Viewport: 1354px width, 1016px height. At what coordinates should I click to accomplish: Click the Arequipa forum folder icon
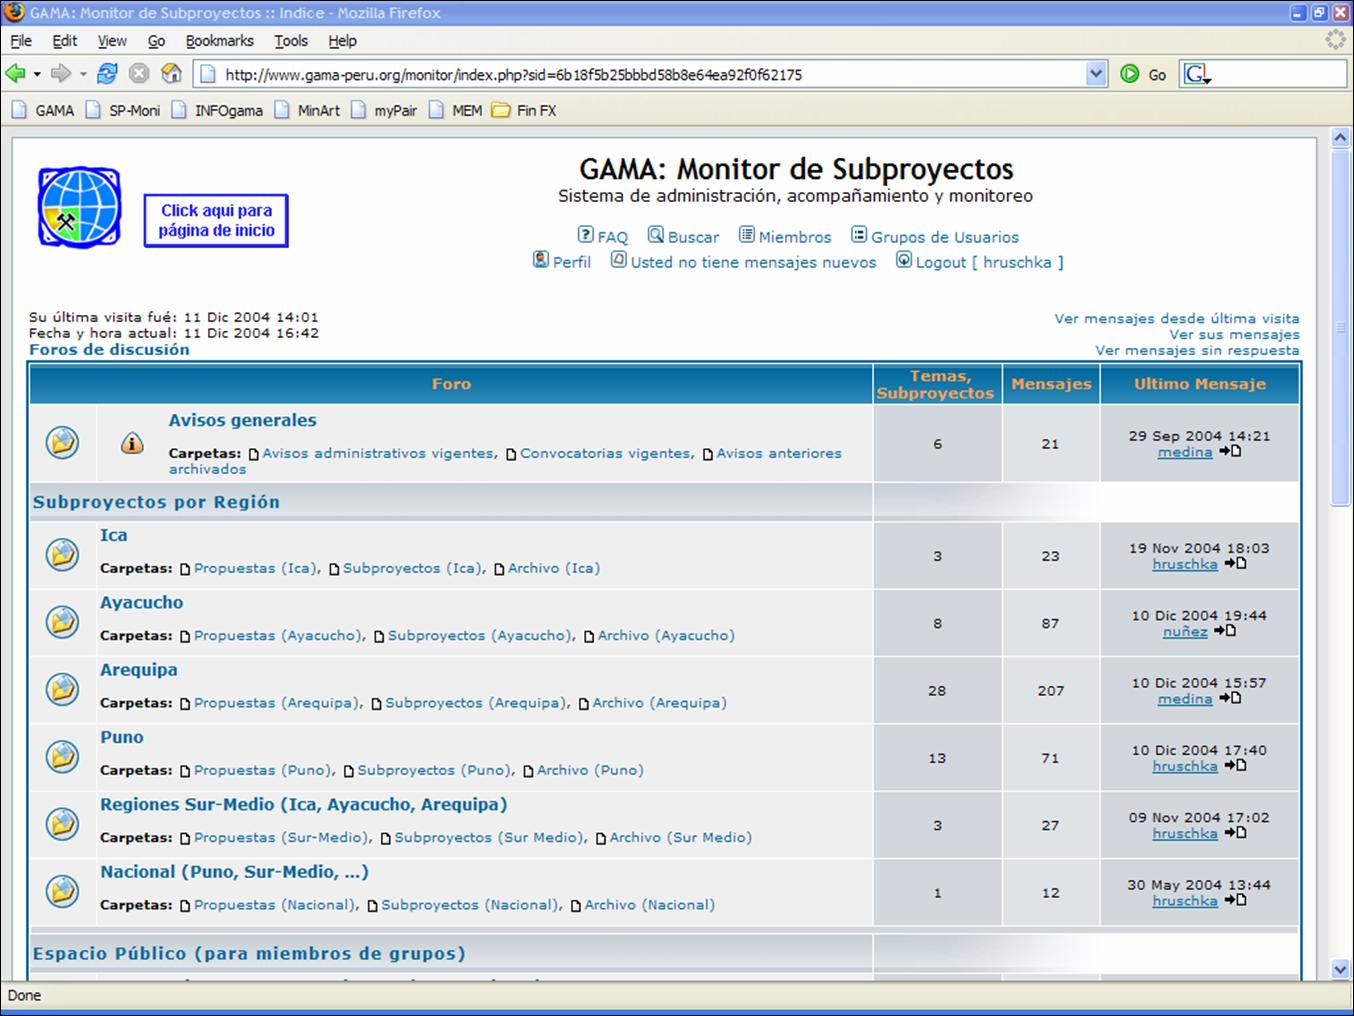62,689
